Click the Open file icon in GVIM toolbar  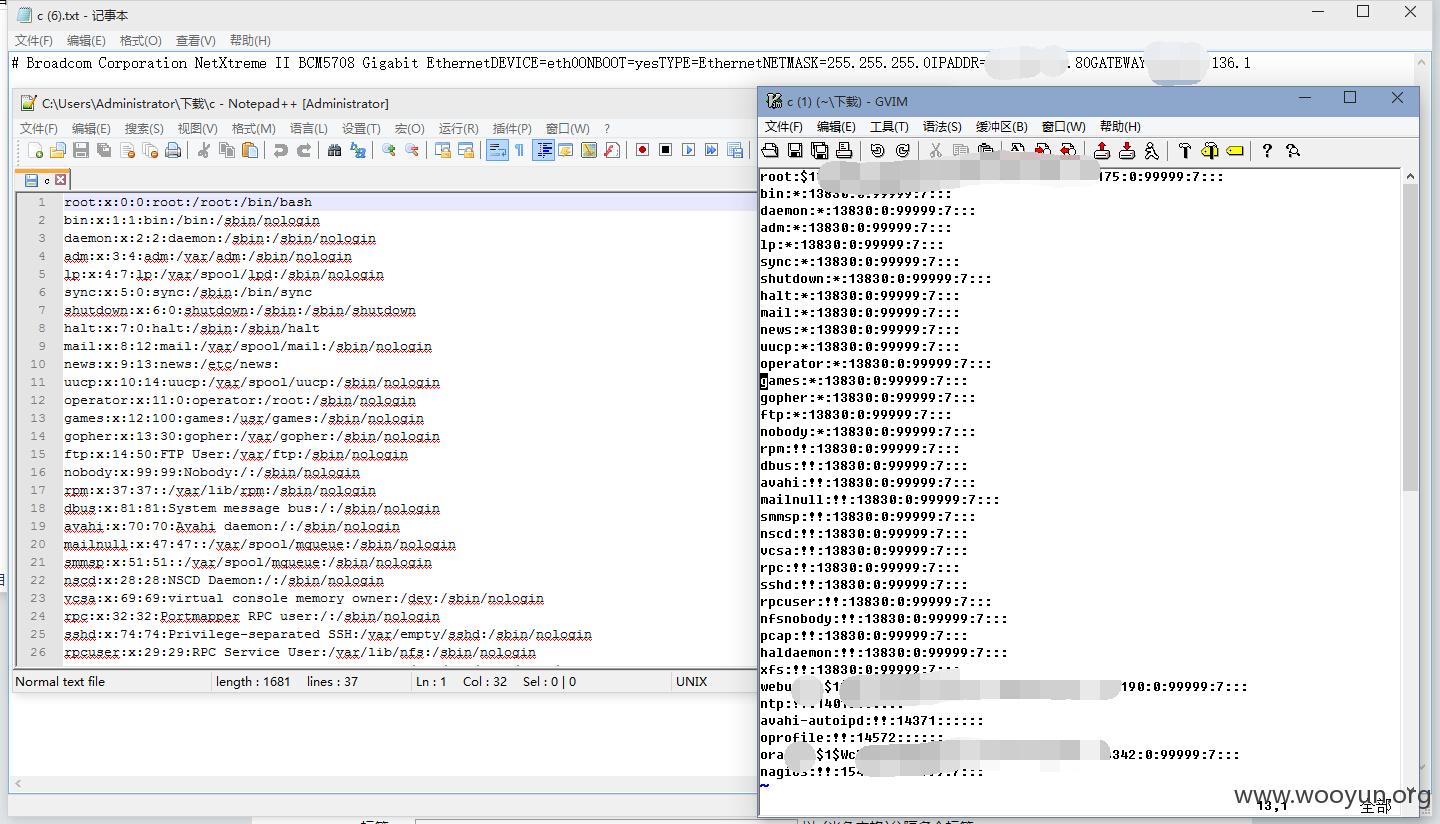point(770,151)
